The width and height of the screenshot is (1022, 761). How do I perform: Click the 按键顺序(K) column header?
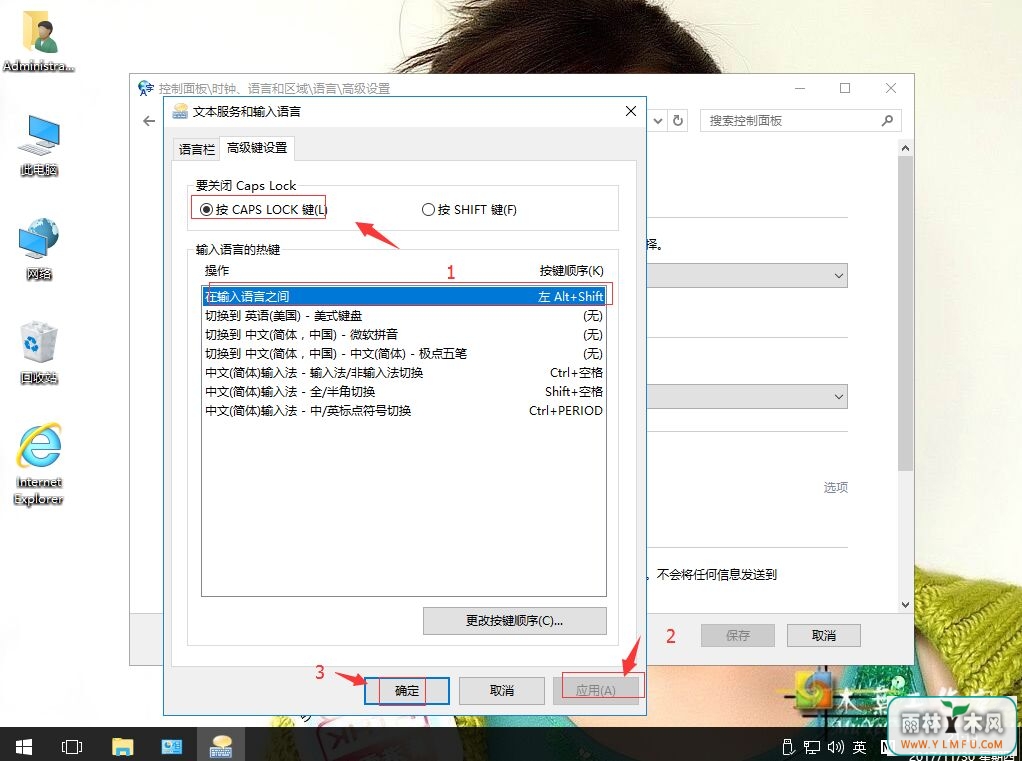click(x=572, y=270)
